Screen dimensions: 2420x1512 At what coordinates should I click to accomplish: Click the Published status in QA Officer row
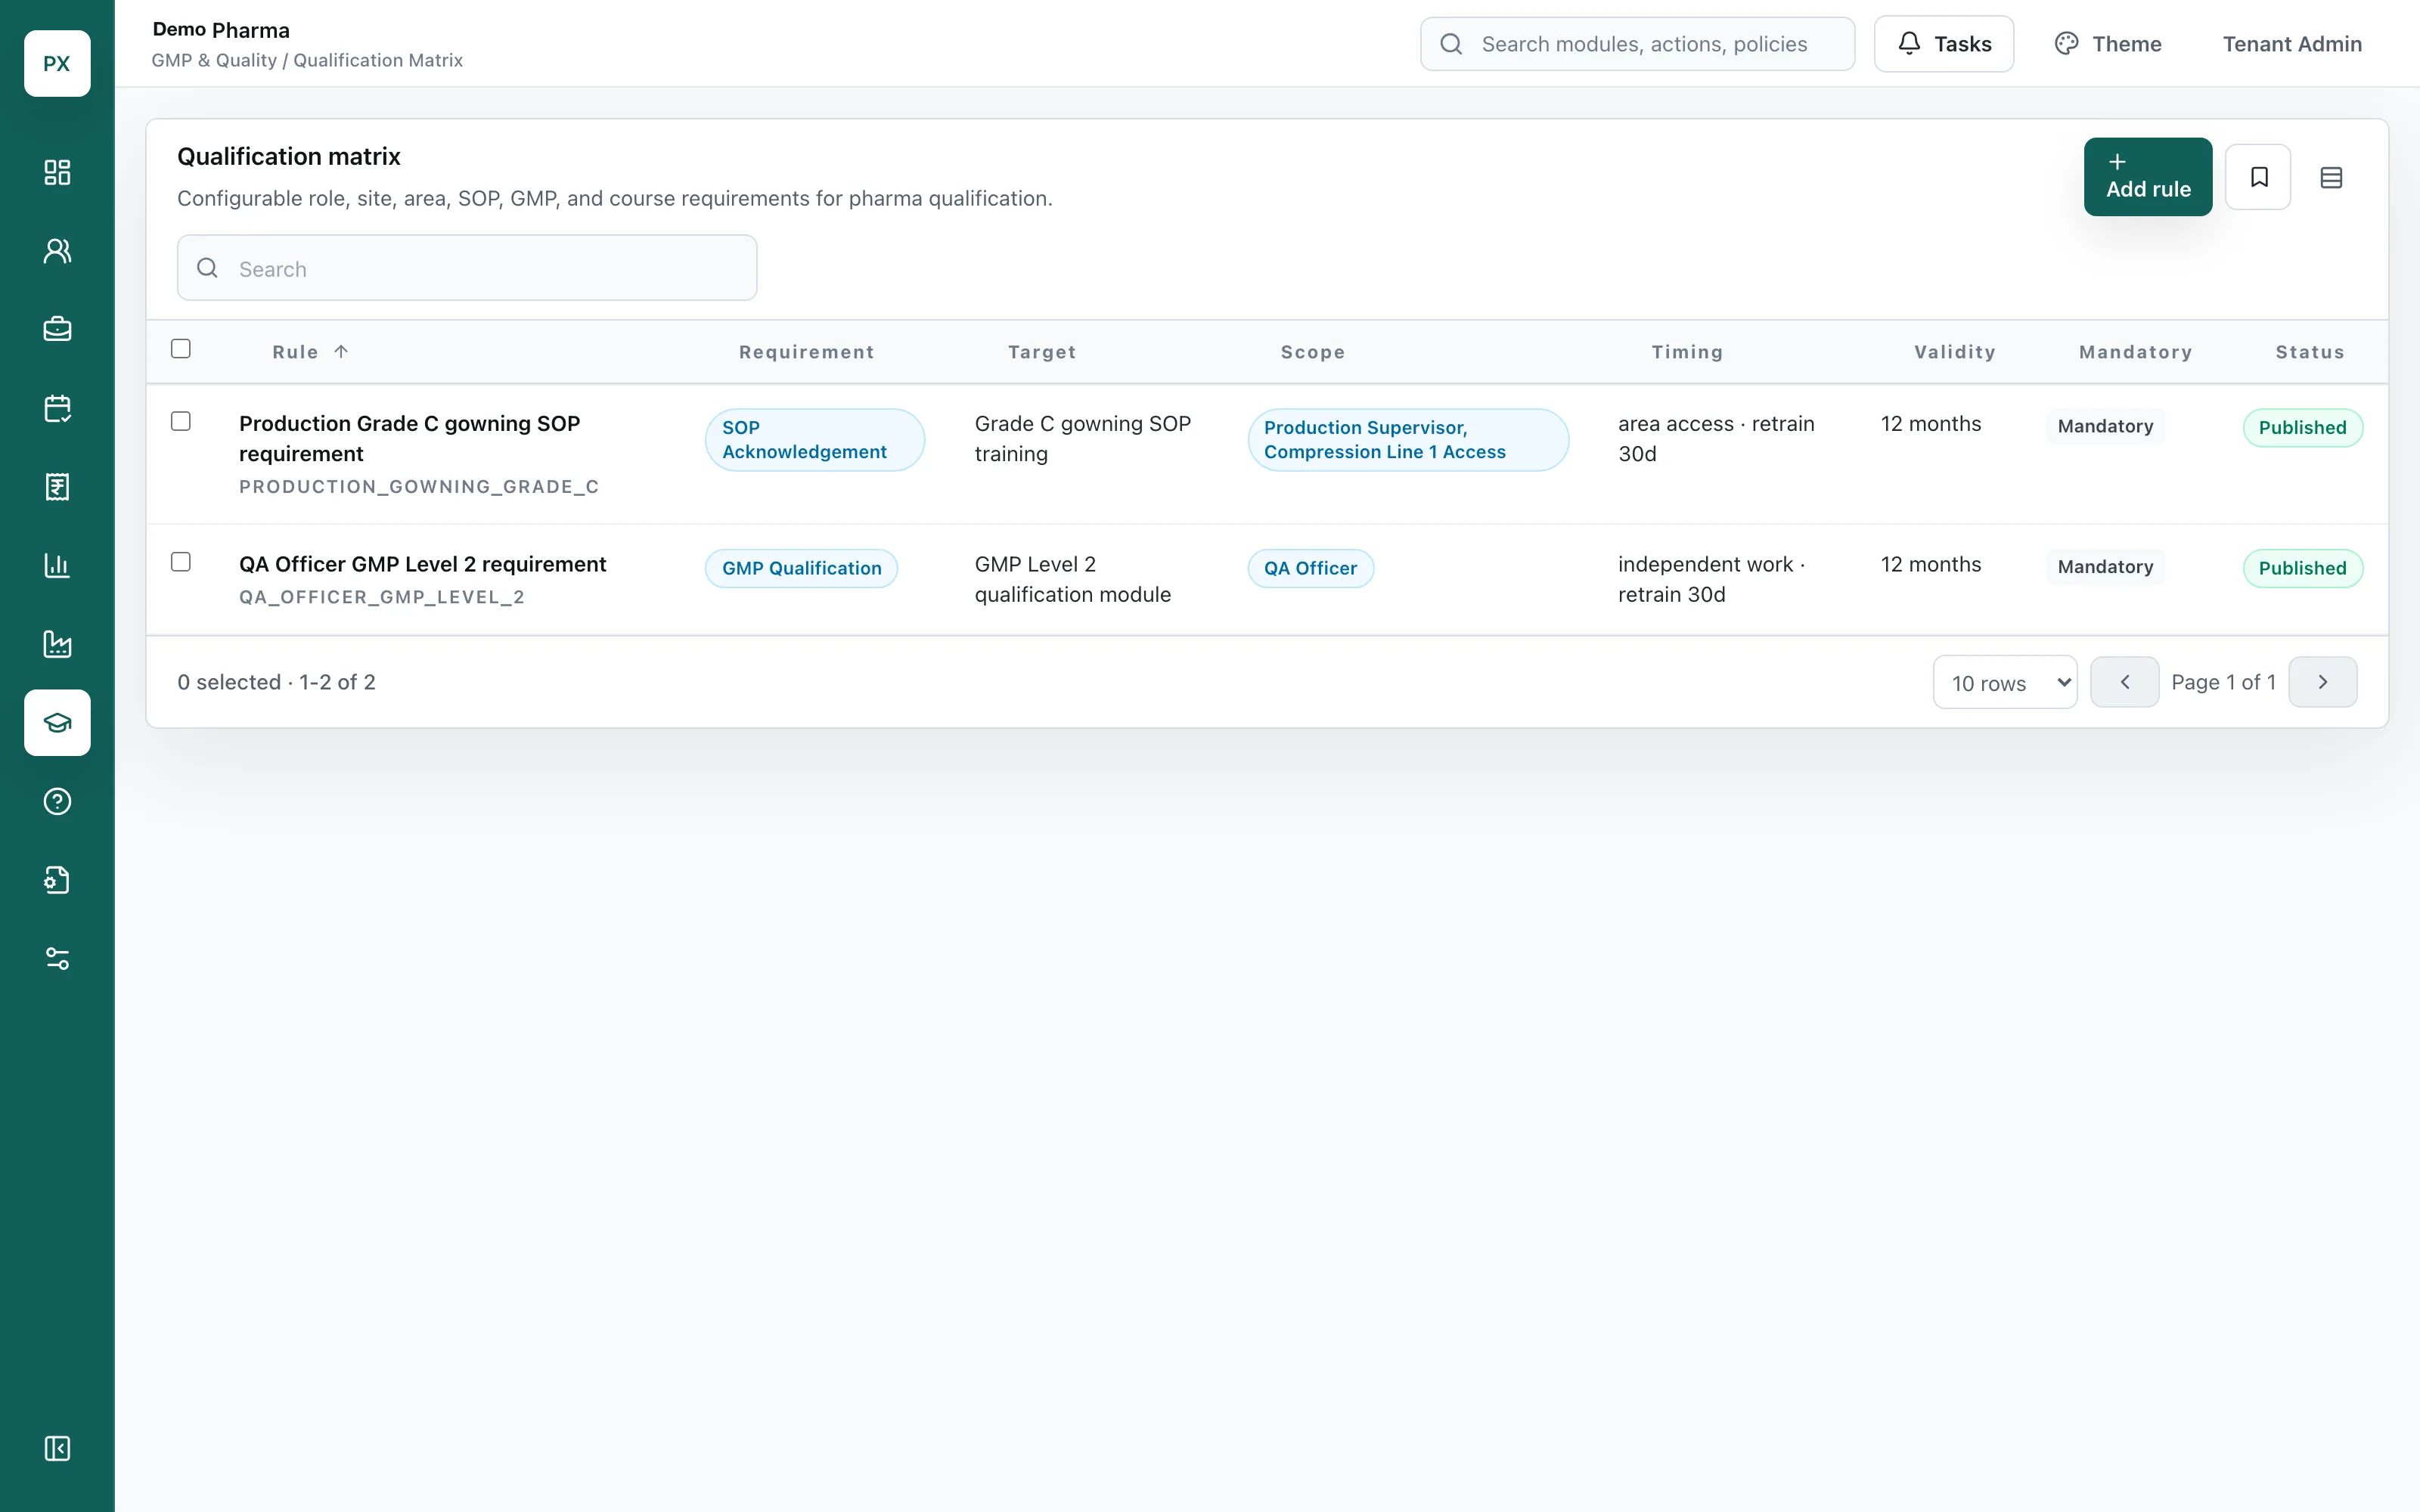pyautogui.click(x=2302, y=568)
